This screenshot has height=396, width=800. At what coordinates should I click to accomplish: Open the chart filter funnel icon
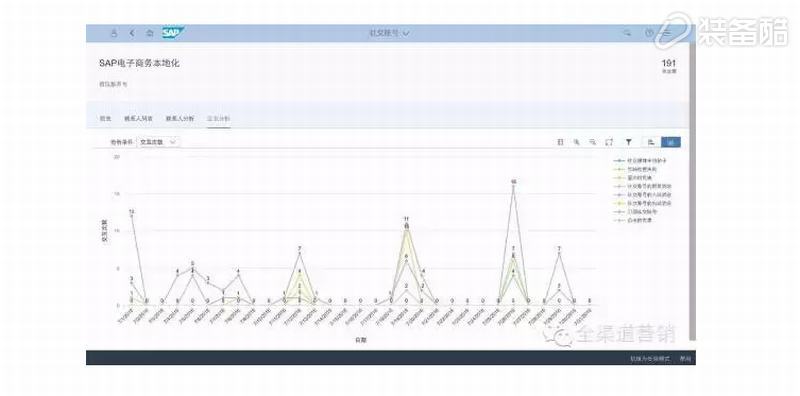[x=629, y=142]
